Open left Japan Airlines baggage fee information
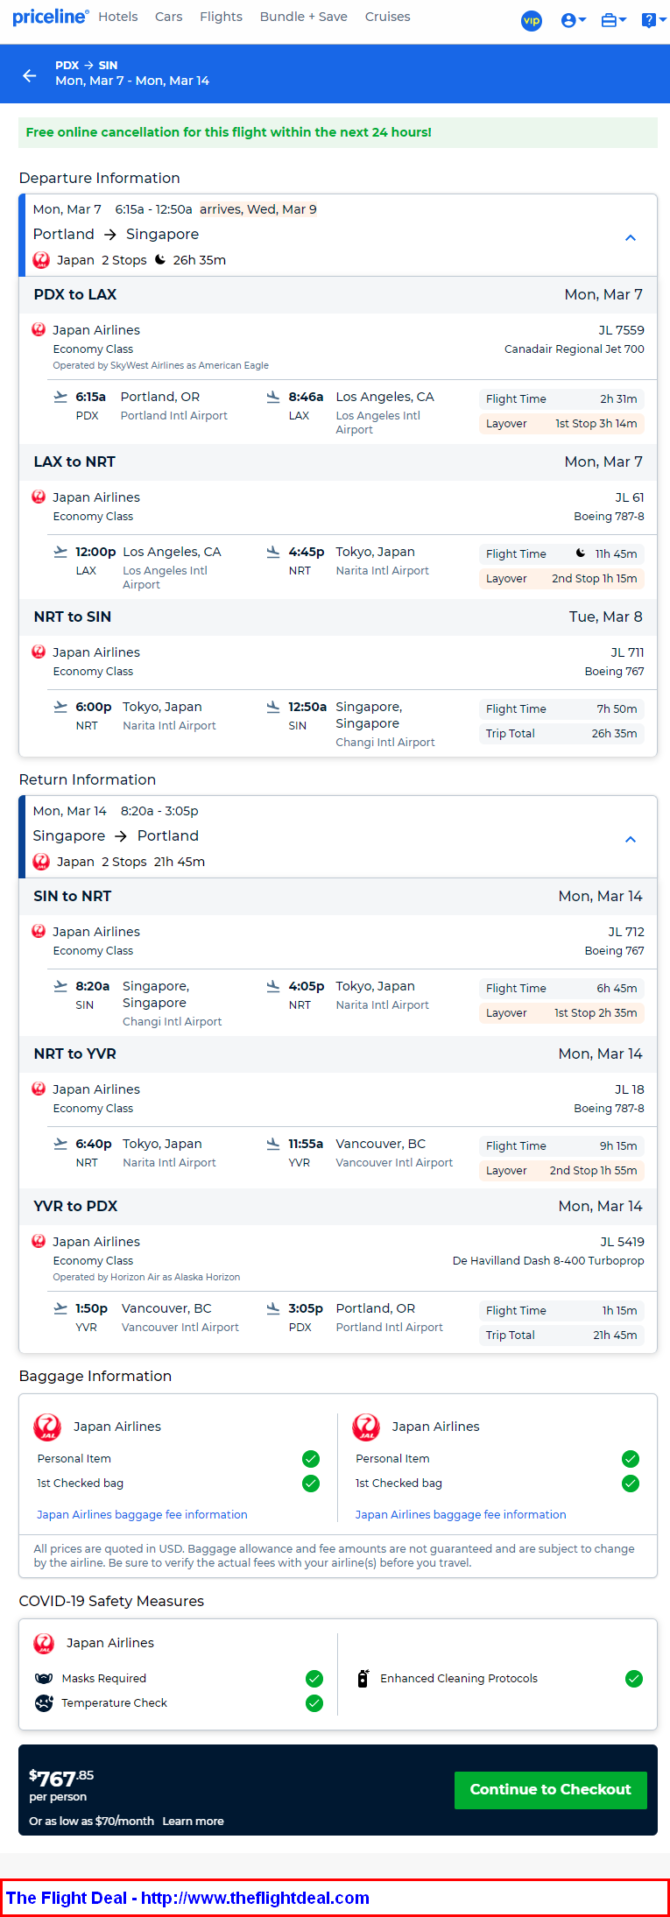The width and height of the screenshot is (670, 1917). click(142, 1514)
